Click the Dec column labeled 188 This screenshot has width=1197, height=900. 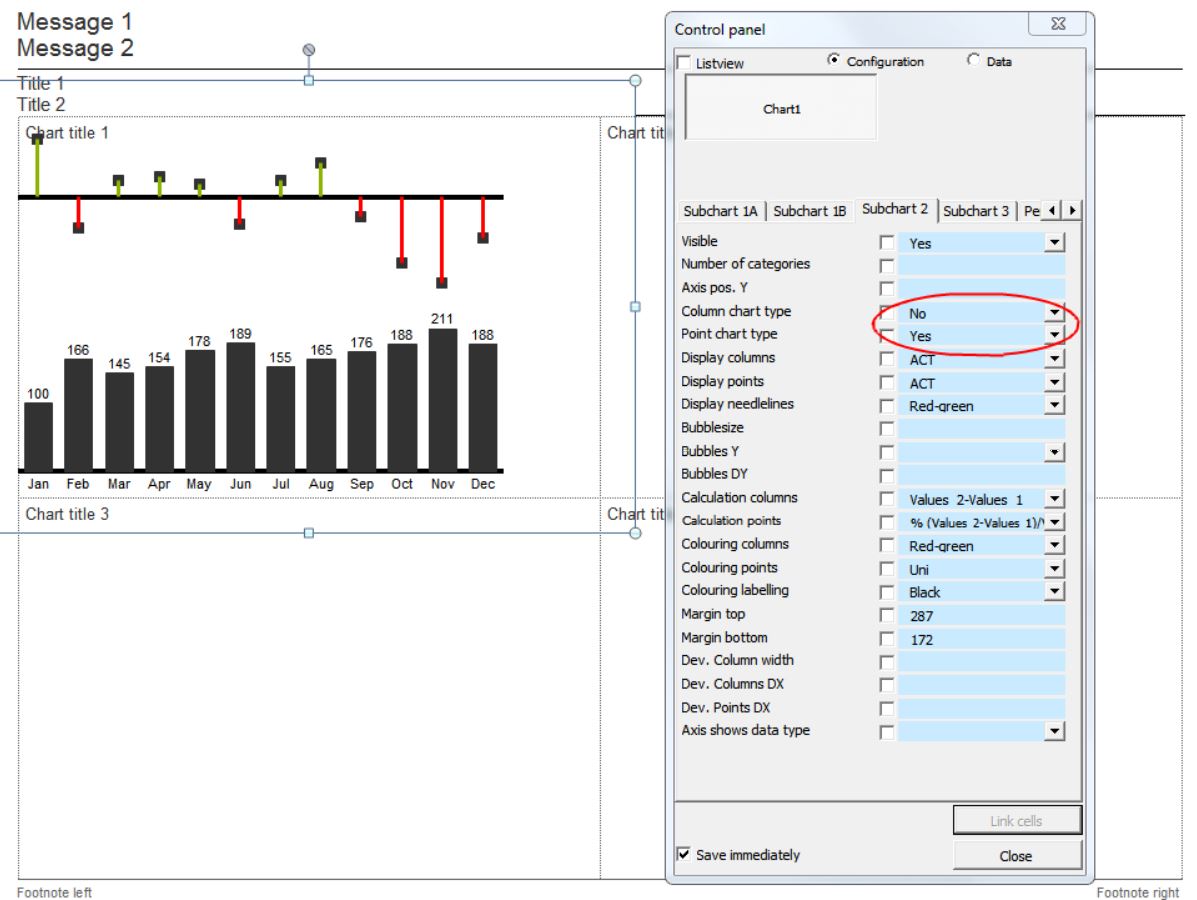483,406
